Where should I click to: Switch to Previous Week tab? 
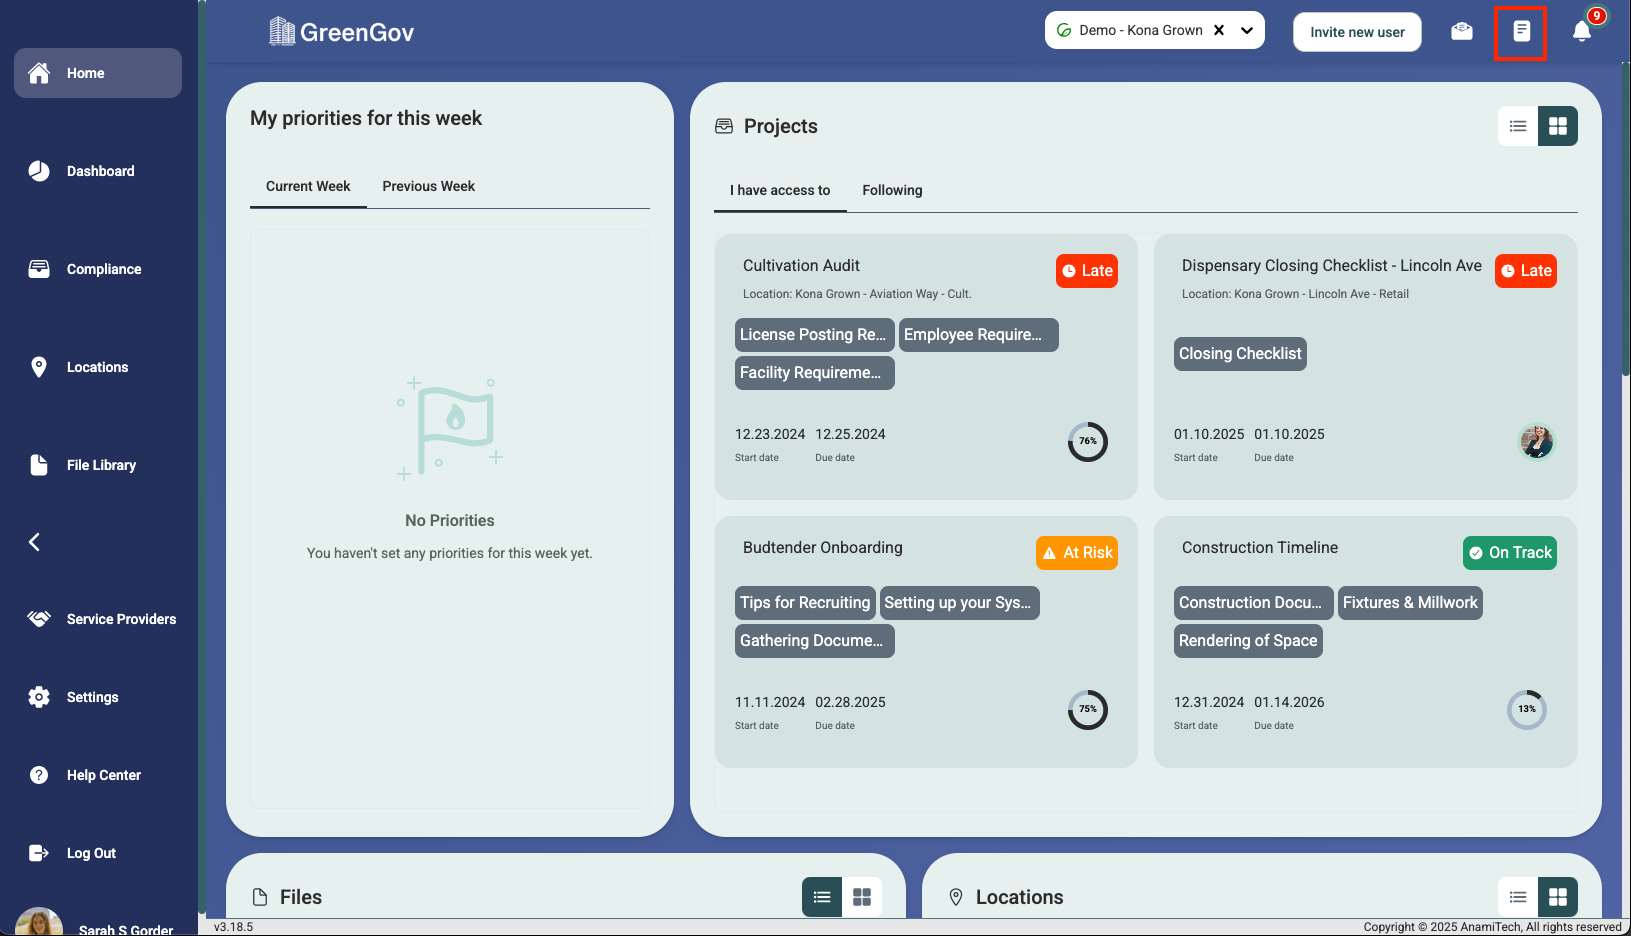click(x=429, y=186)
